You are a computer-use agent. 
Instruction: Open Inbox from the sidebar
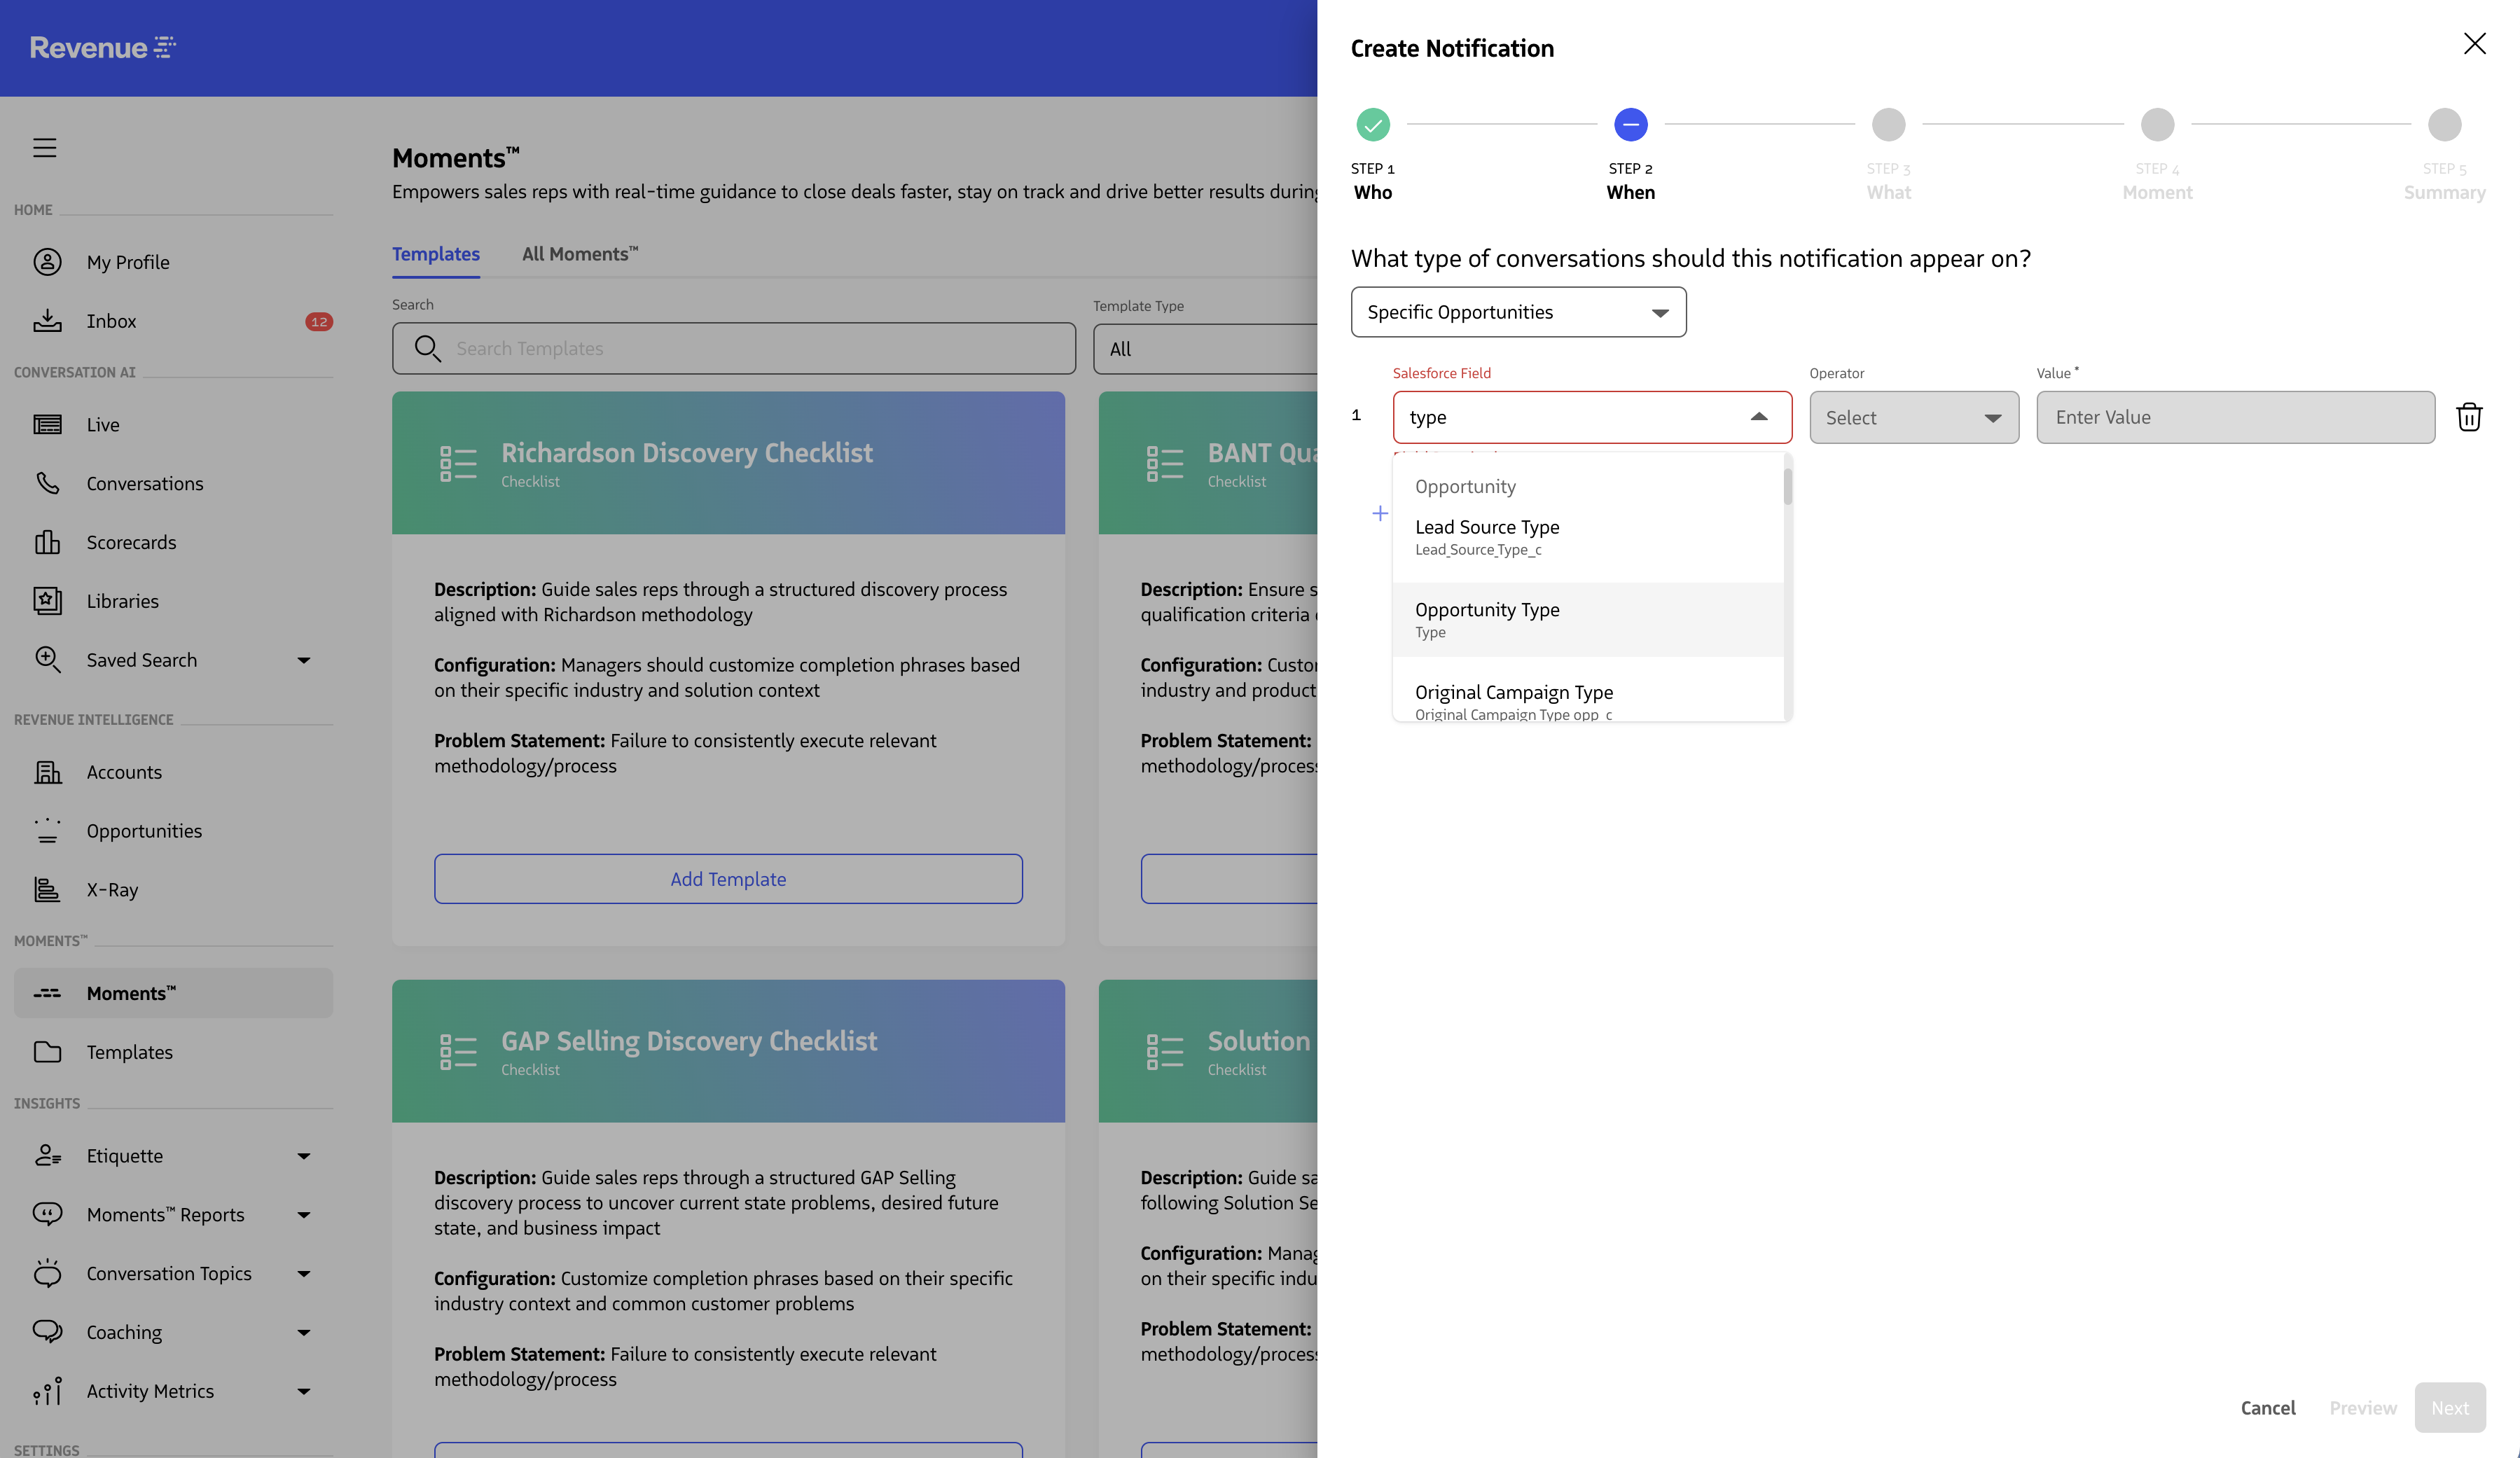[173, 321]
